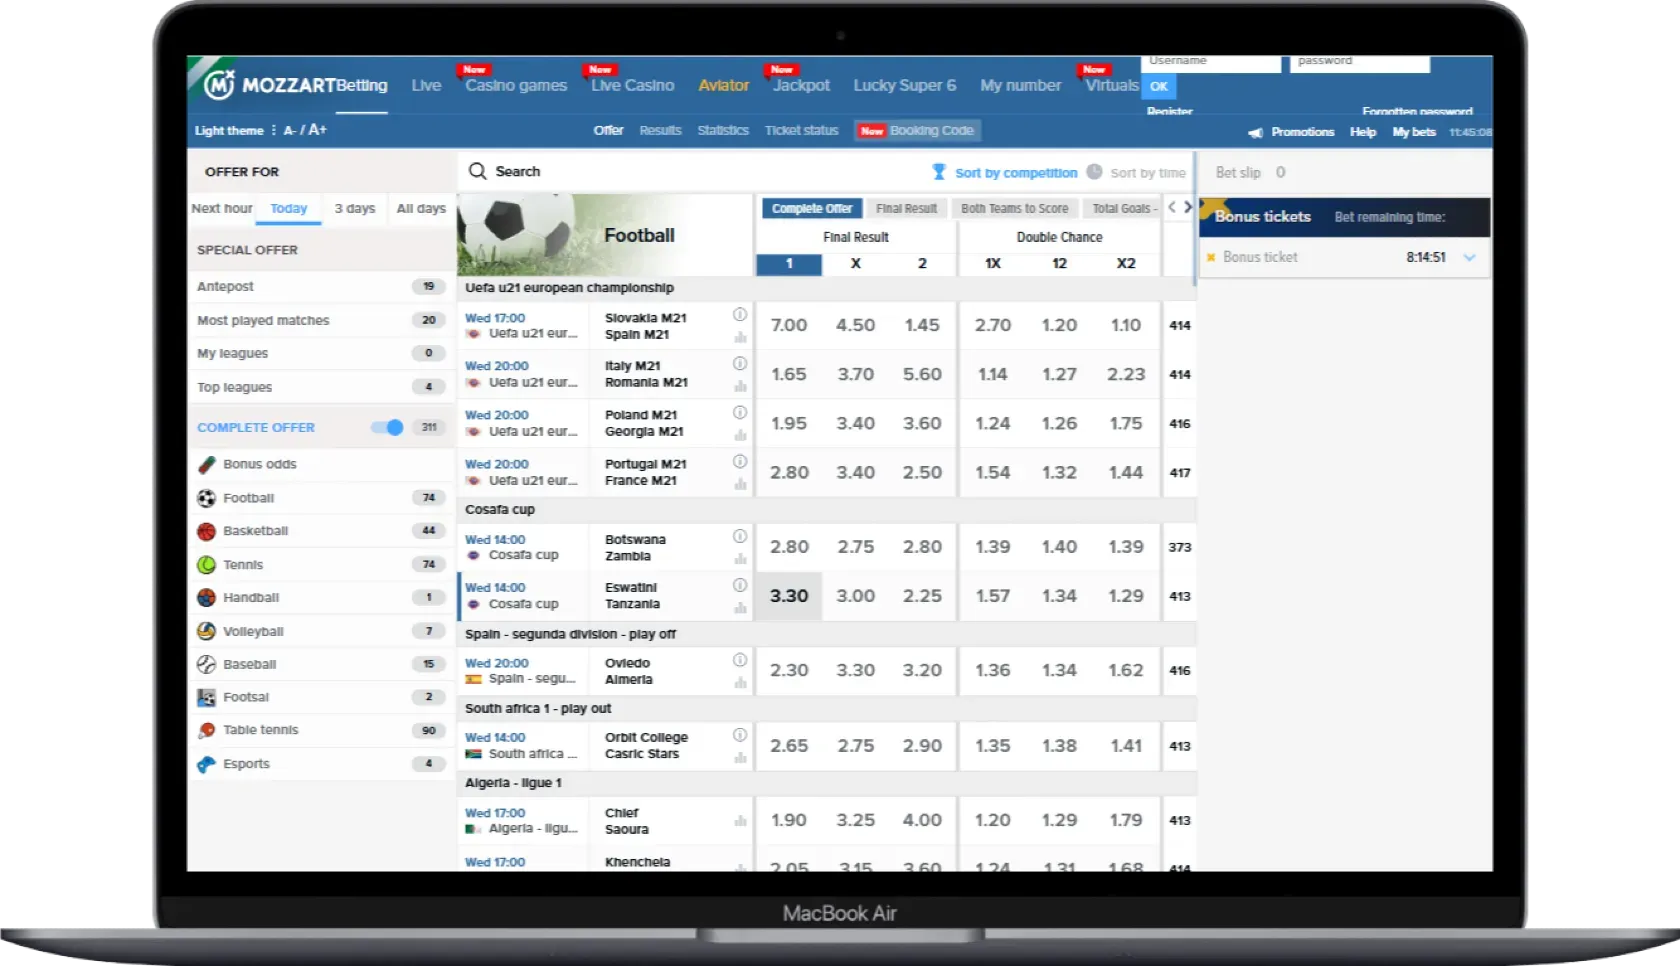Toggle the Complete Offer switch
The width and height of the screenshot is (1680, 966).
coord(387,427)
